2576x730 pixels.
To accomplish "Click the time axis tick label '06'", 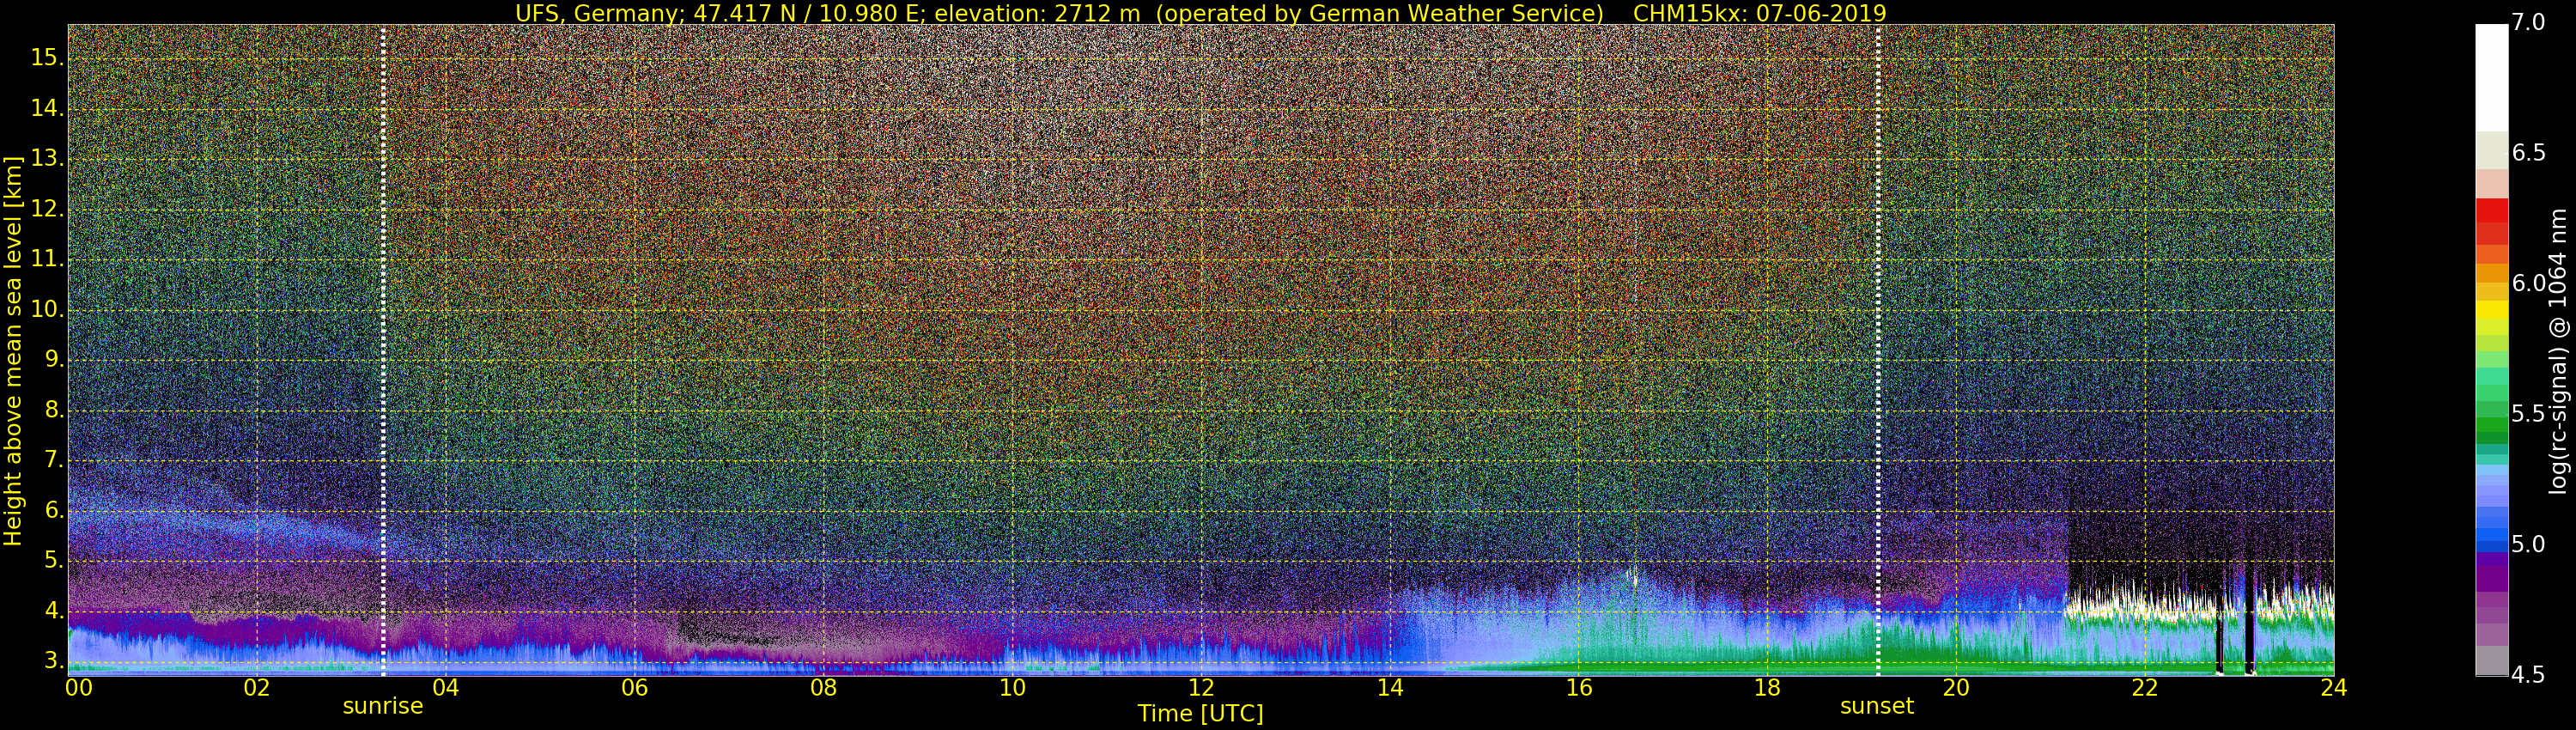I will coord(634,688).
